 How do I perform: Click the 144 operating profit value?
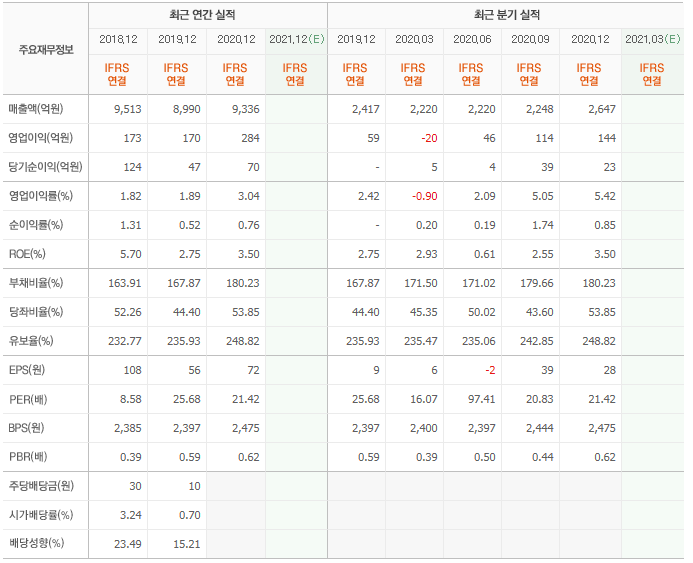click(x=607, y=138)
